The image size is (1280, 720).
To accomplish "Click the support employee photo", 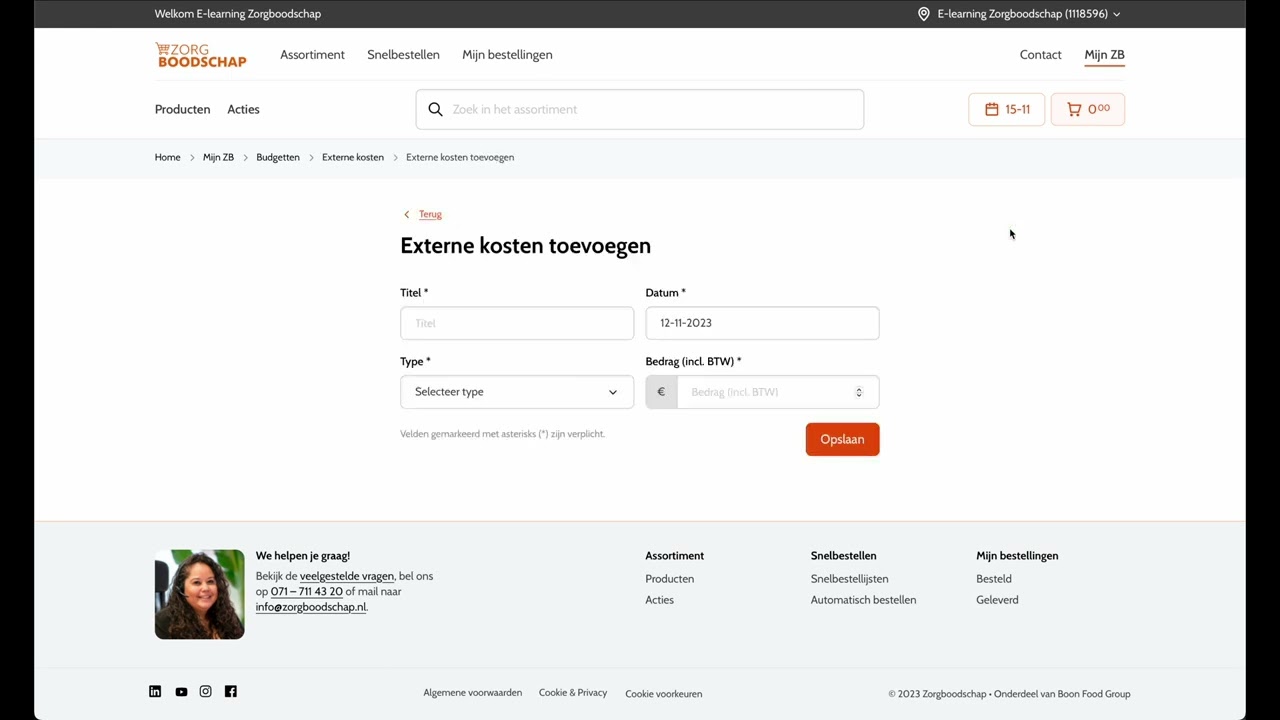I will click(199, 594).
